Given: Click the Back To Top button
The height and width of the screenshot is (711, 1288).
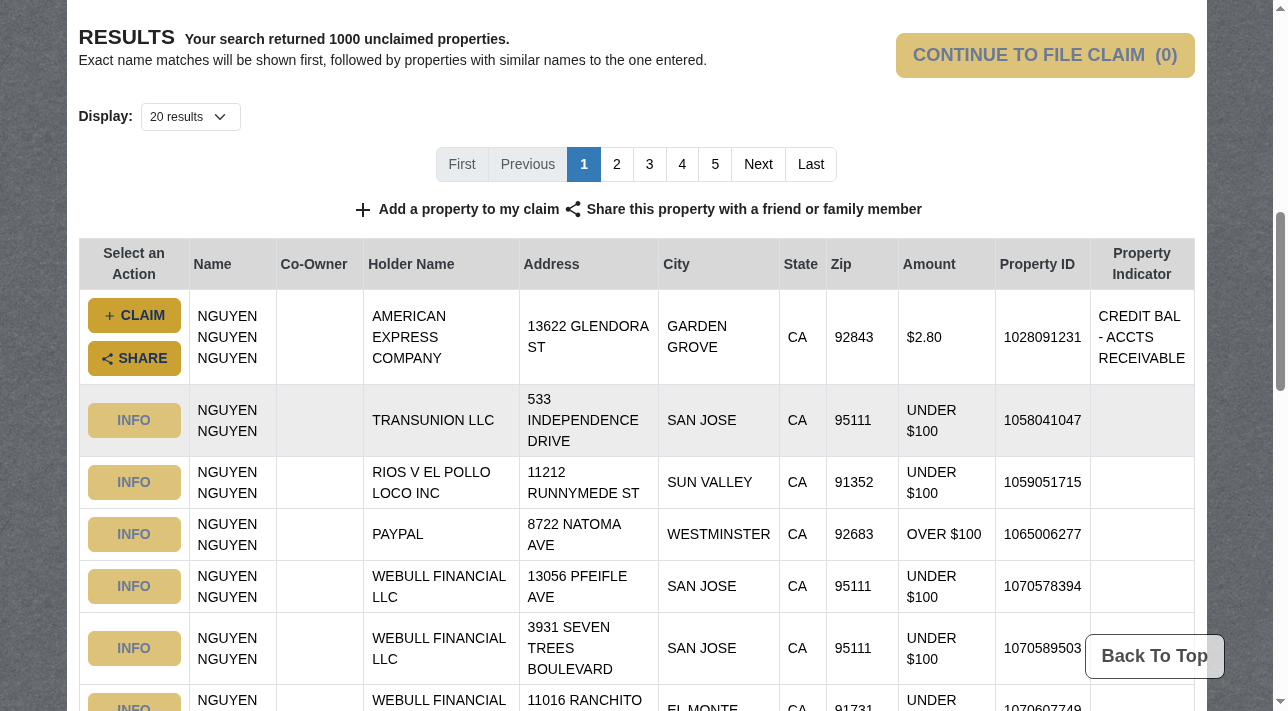Looking at the screenshot, I should [1155, 656].
